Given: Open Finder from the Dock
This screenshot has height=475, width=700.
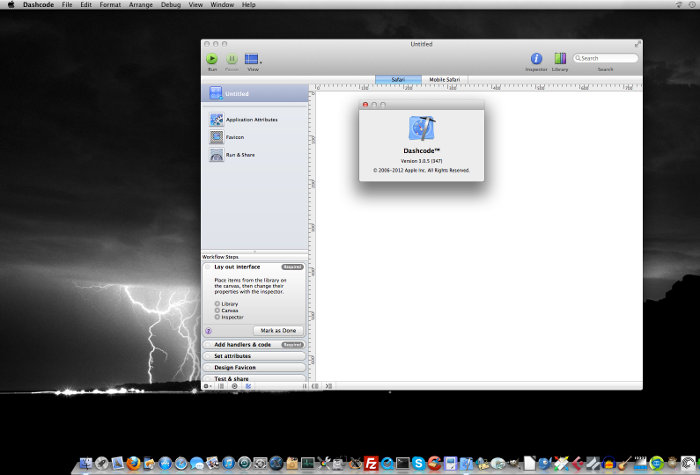Looking at the screenshot, I should [x=86, y=463].
